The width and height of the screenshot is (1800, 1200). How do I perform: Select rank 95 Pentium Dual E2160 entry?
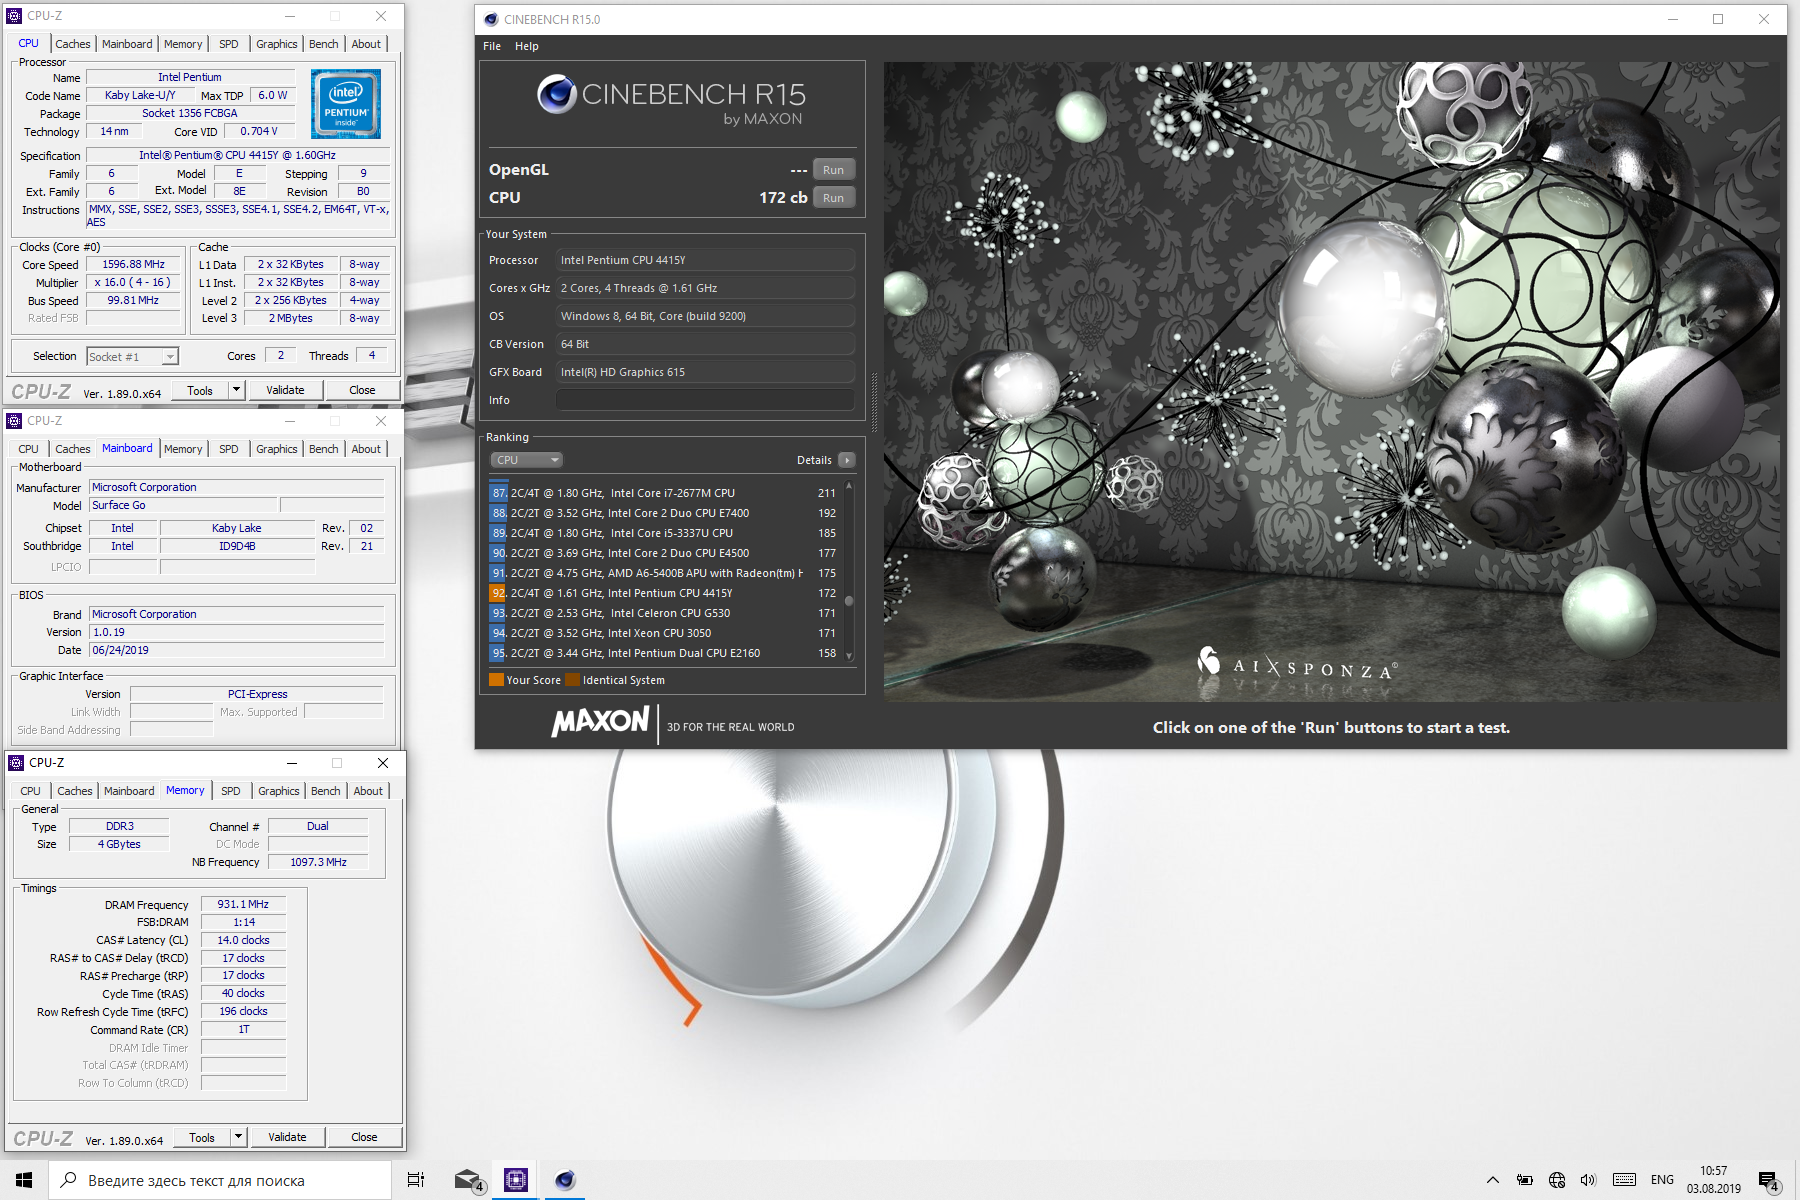[x=664, y=653]
